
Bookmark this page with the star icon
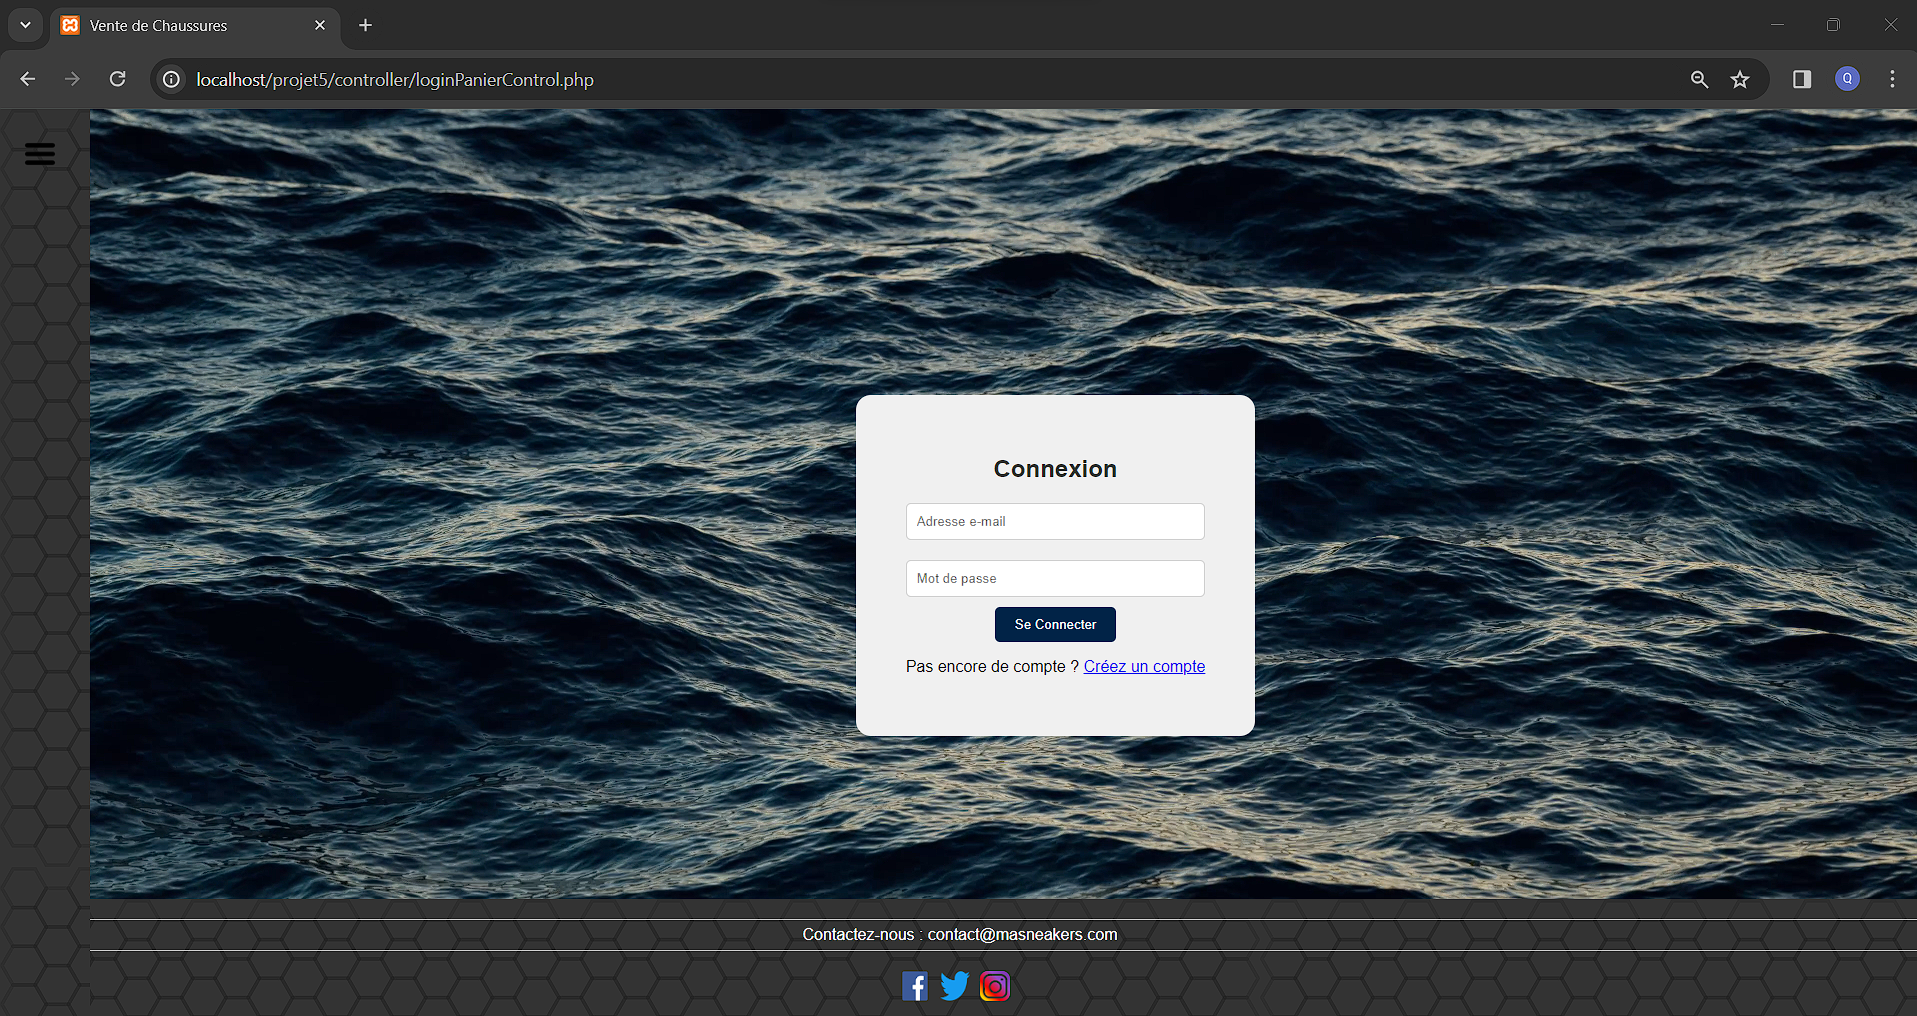tap(1740, 79)
